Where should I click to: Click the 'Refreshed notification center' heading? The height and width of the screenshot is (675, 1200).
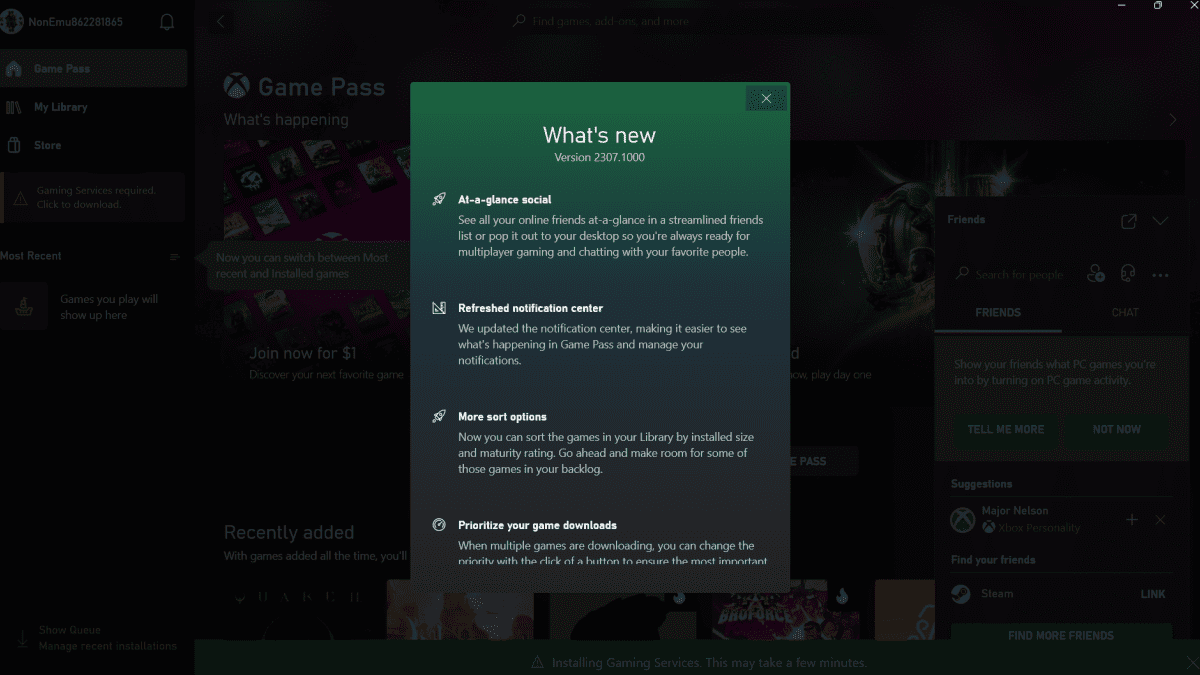click(x=531, y=308)
